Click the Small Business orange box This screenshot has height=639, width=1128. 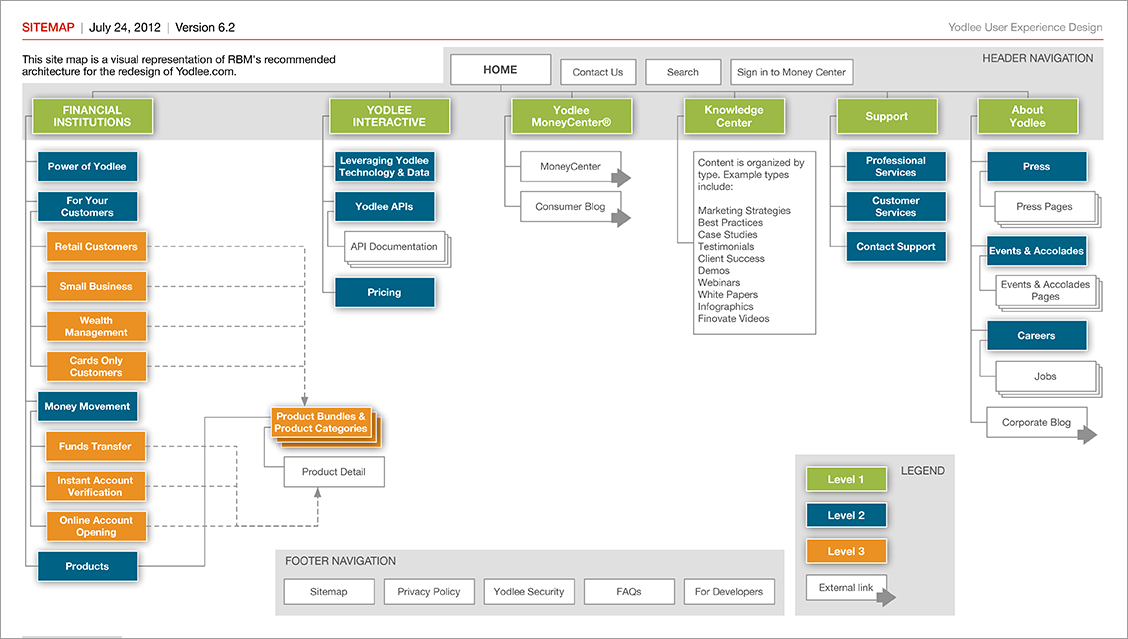(x=96, y=286)
